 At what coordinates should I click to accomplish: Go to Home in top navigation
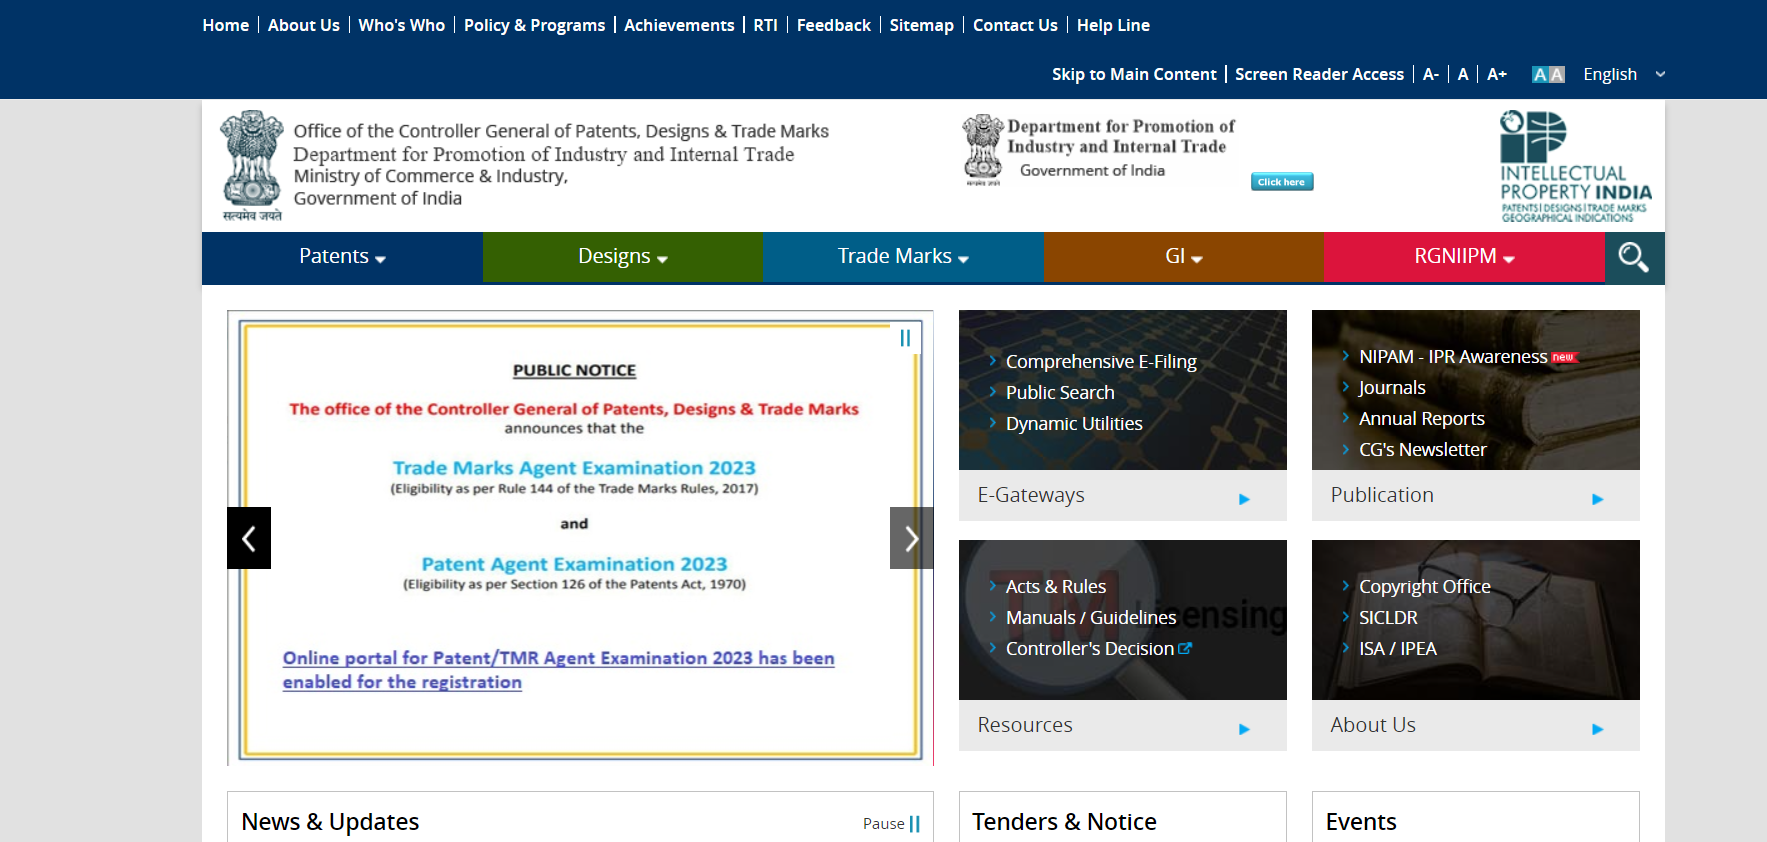pyautogui.click(x=226, y=25)
